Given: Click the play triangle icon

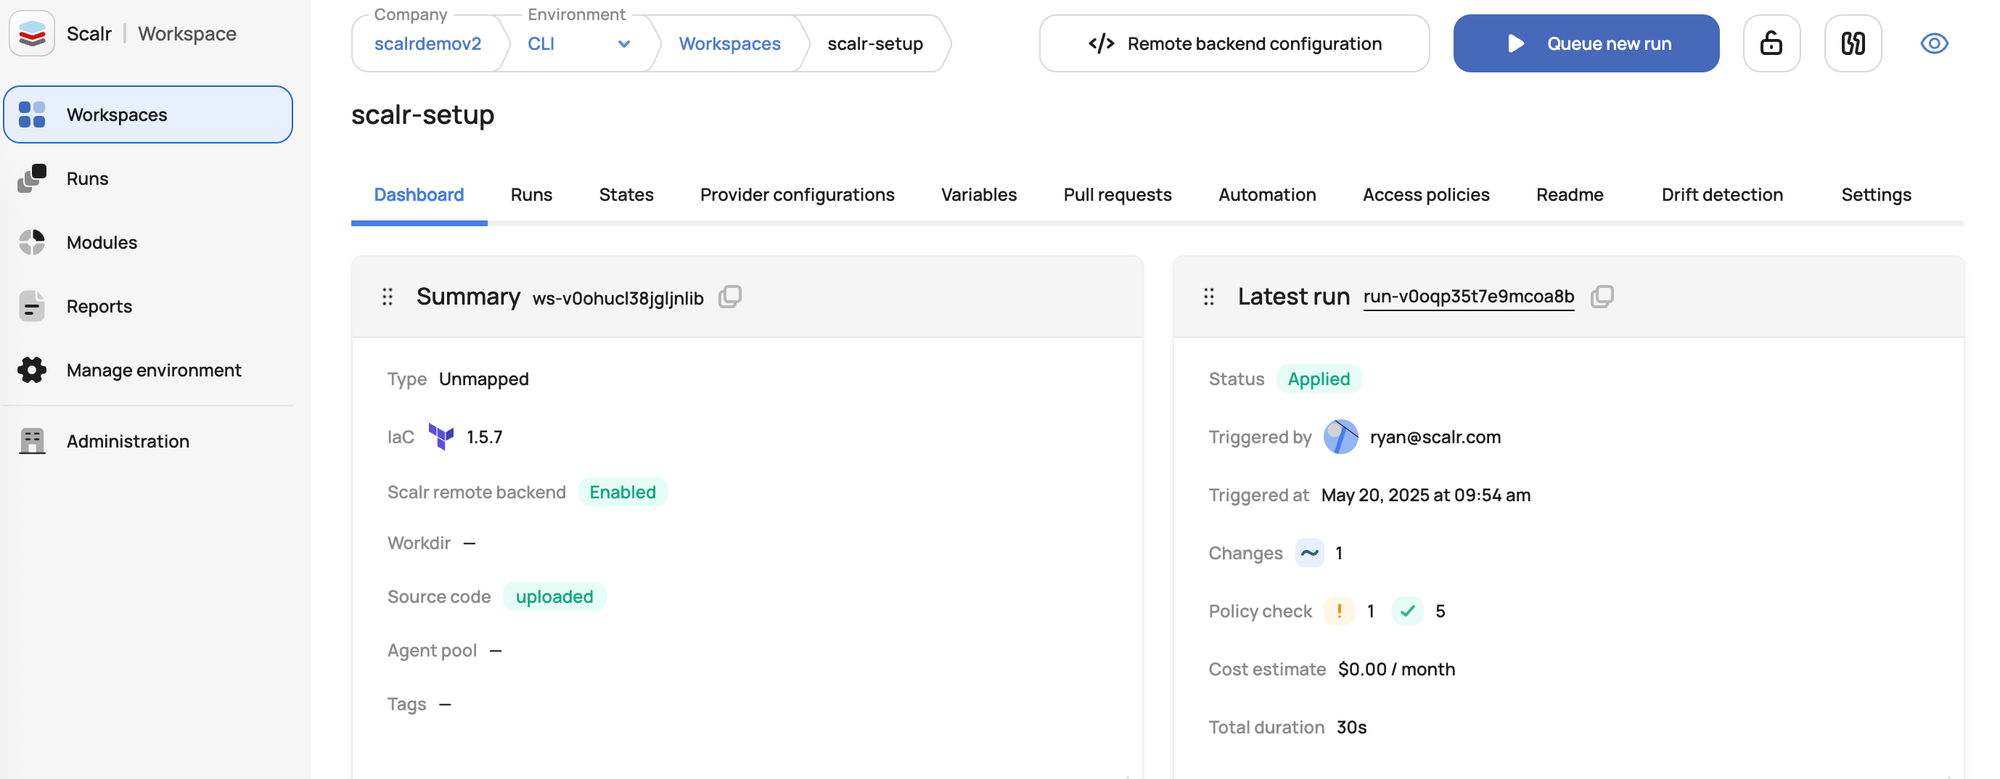Looking at the screenshot, I should tap(1516, 43).
